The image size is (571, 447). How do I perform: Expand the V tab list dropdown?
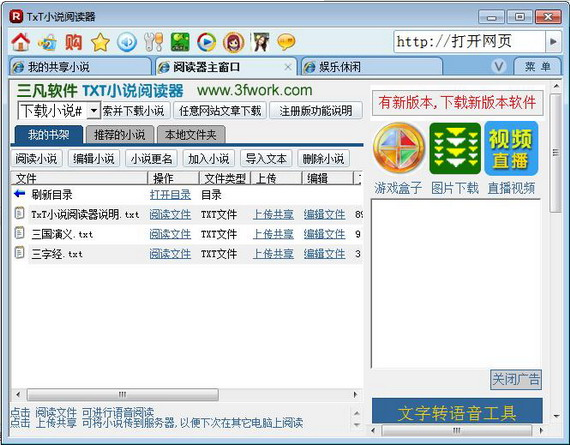499,67
